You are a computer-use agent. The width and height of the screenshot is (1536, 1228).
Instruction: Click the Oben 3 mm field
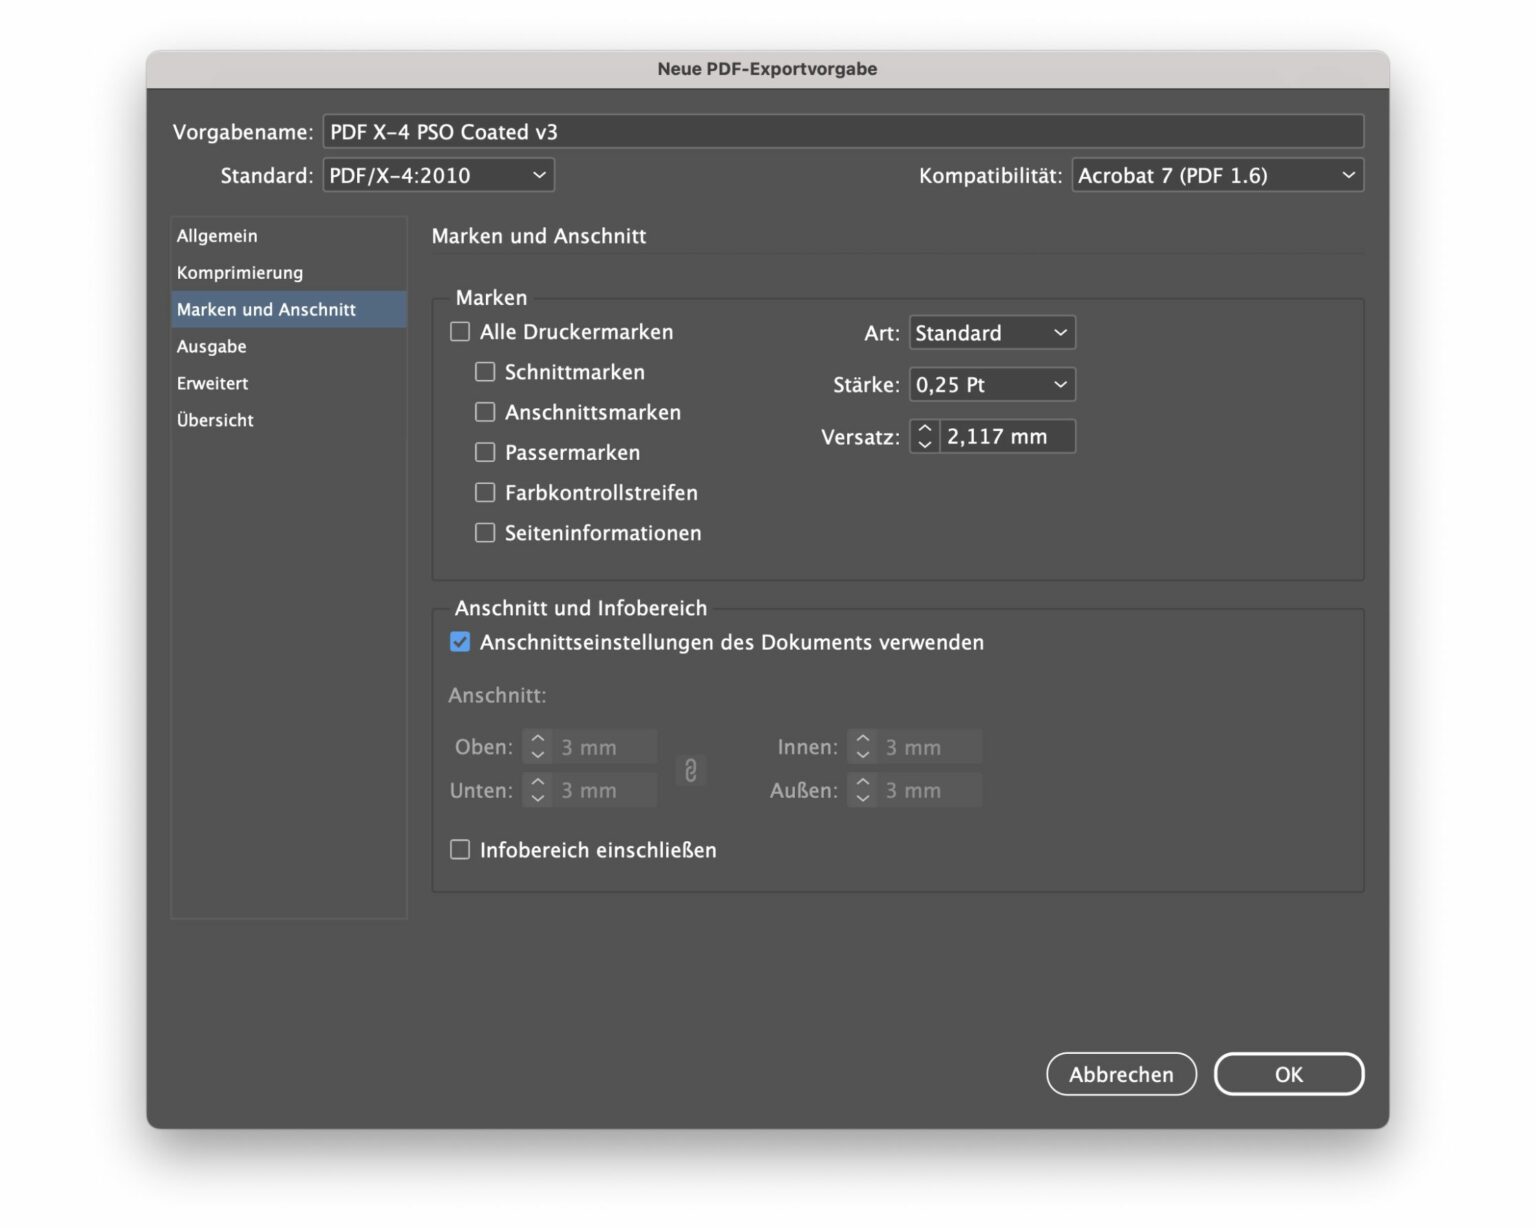pos(605,747)
